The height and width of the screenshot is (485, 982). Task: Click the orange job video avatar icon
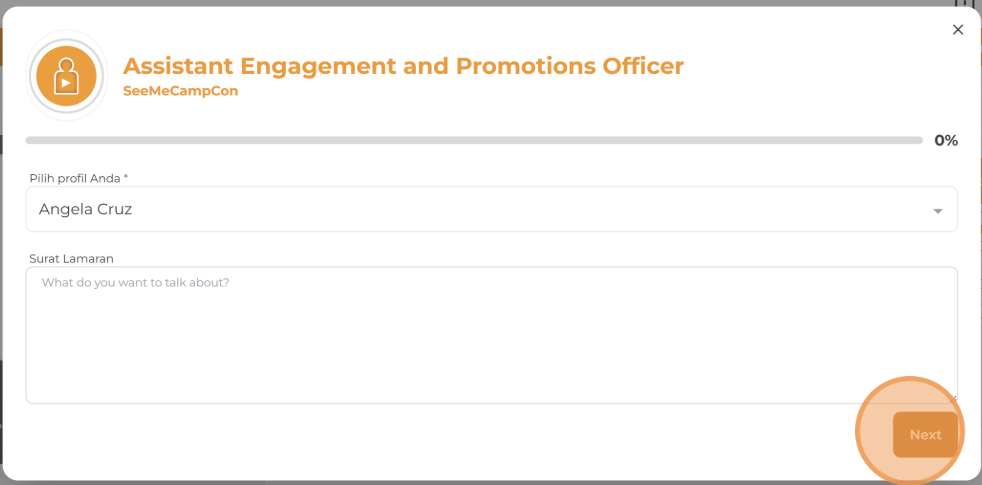[66, 76]
